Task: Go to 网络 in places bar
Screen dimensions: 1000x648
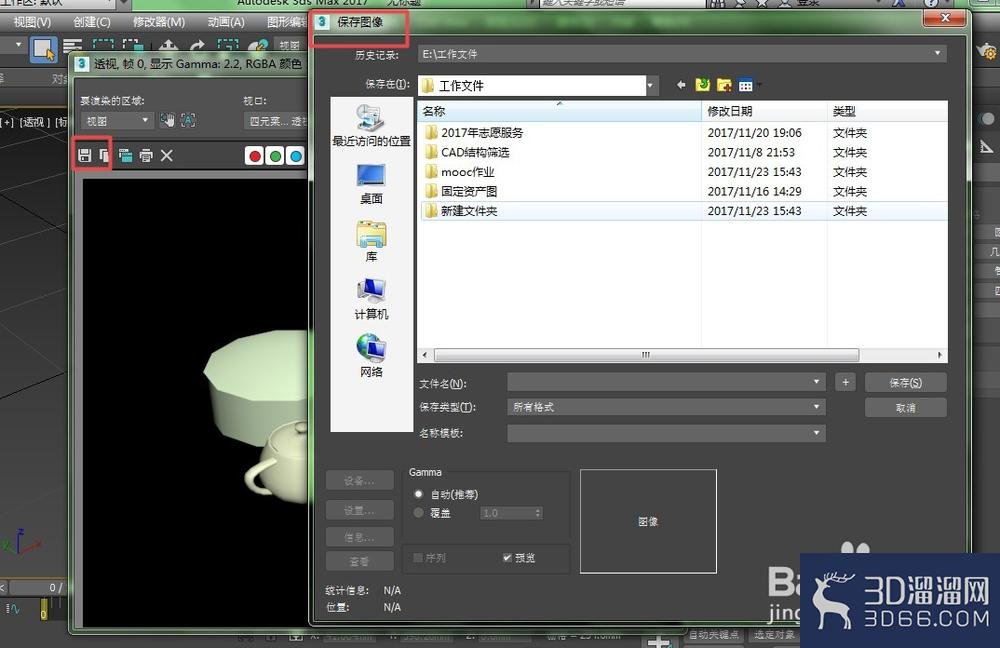Action: coord(371,356)
